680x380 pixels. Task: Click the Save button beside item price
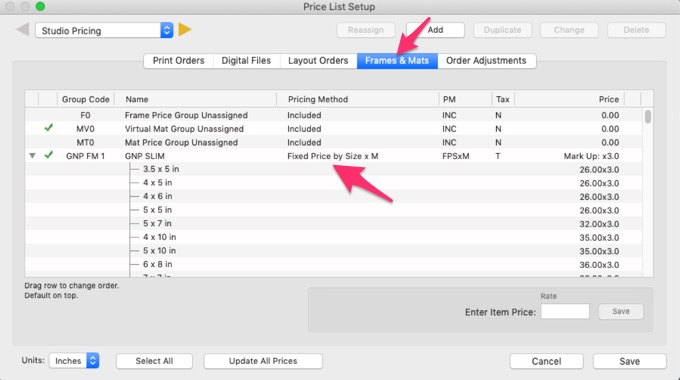point(621,311)
